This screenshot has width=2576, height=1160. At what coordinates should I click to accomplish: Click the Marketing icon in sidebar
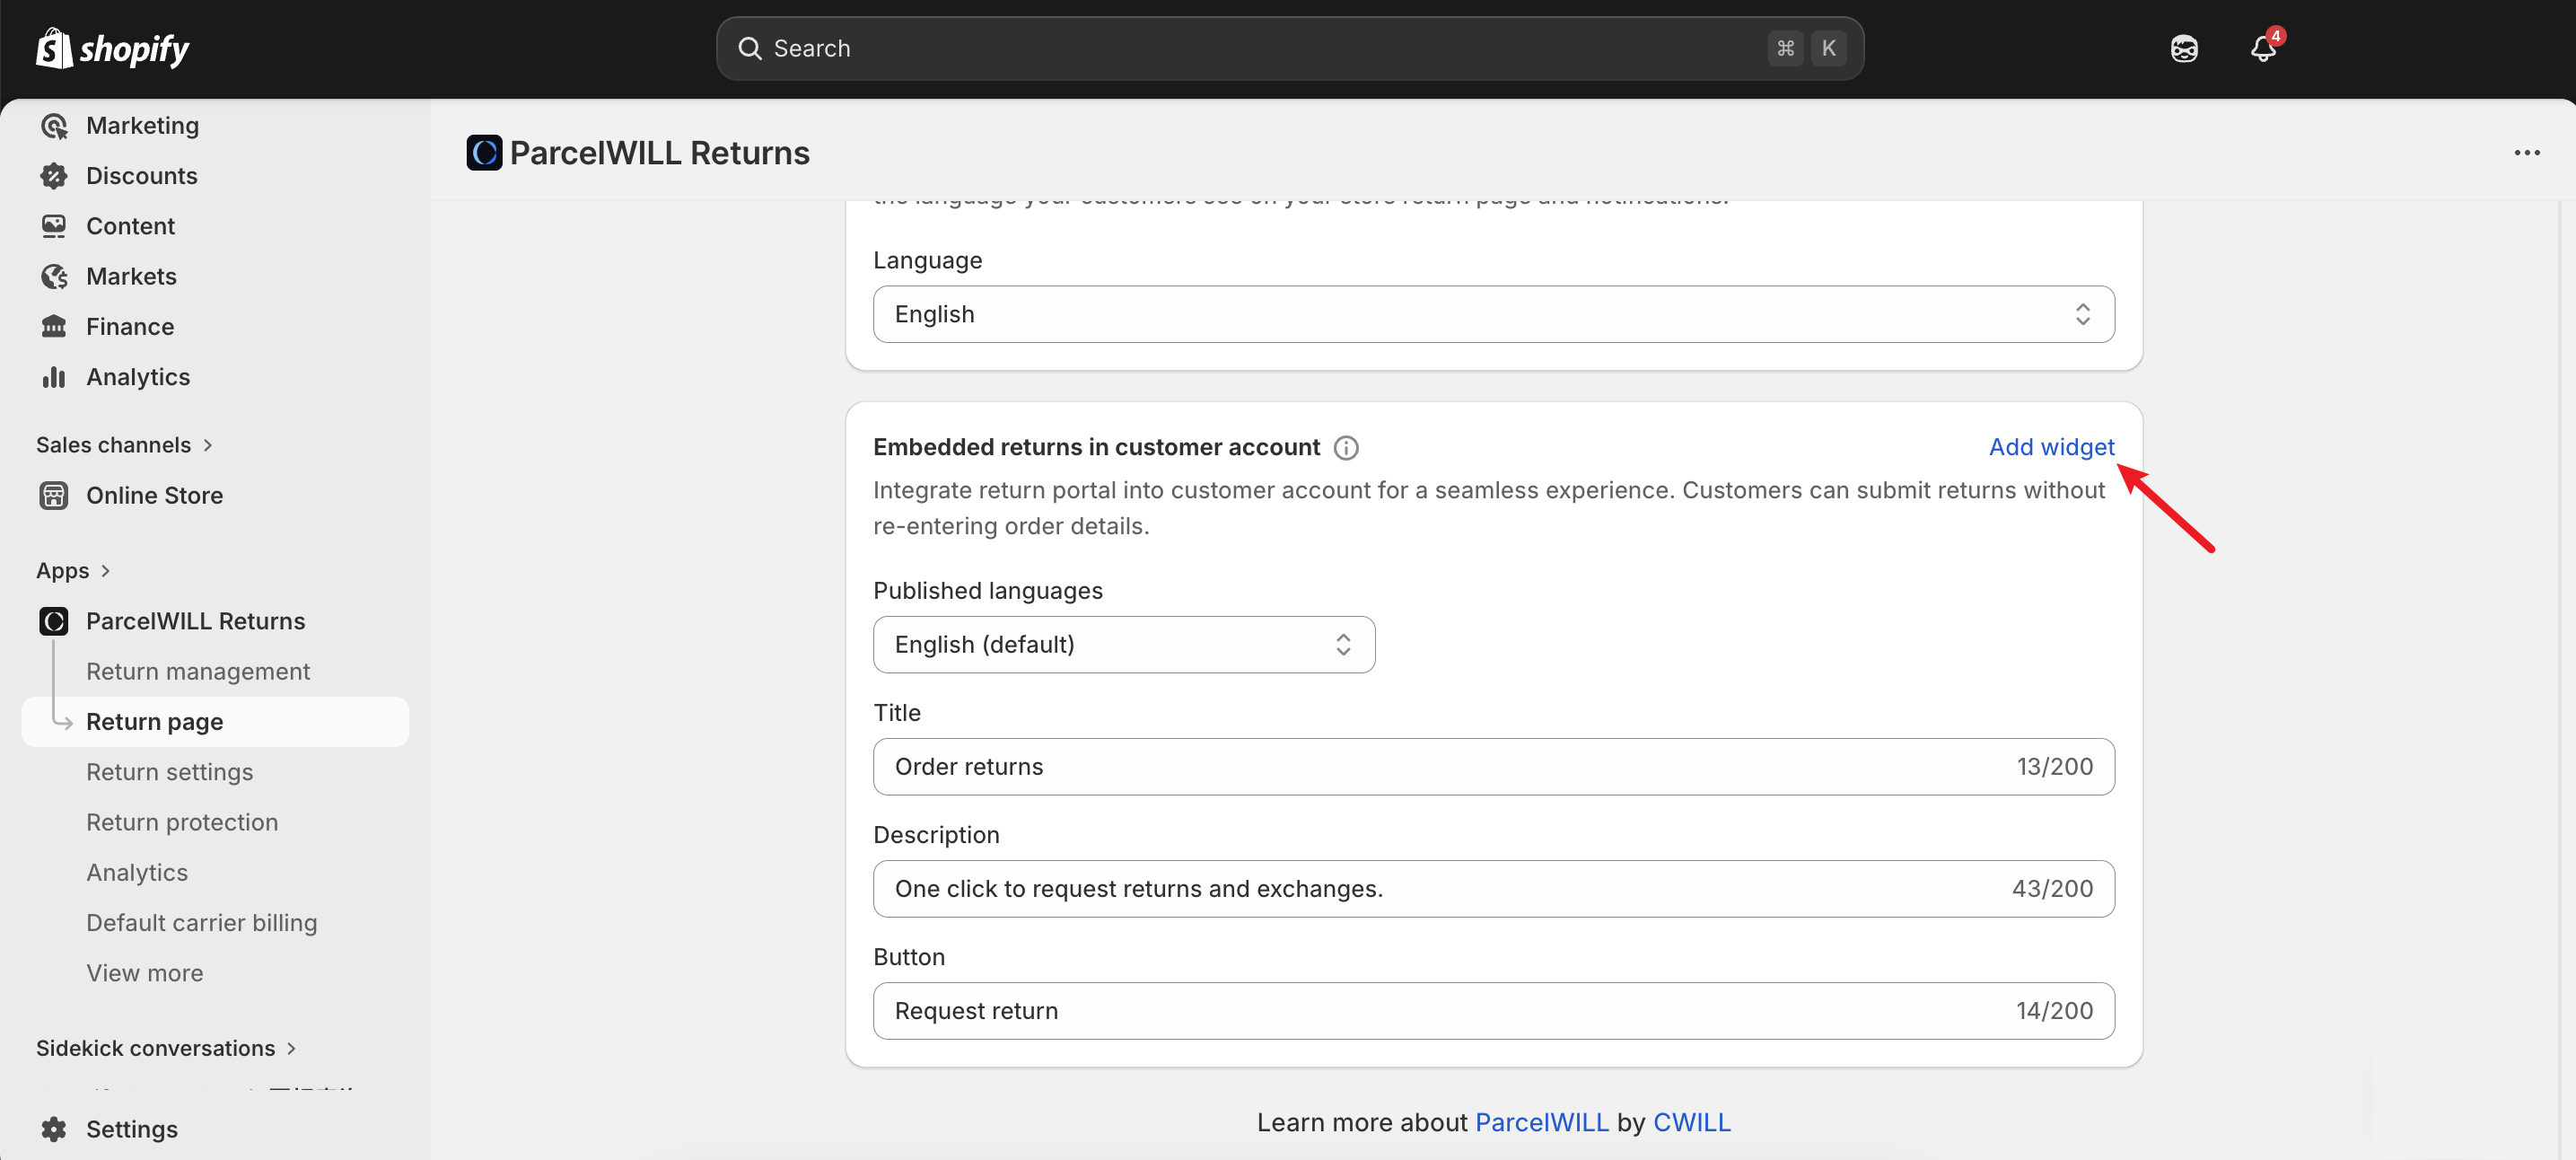point(54,126)
